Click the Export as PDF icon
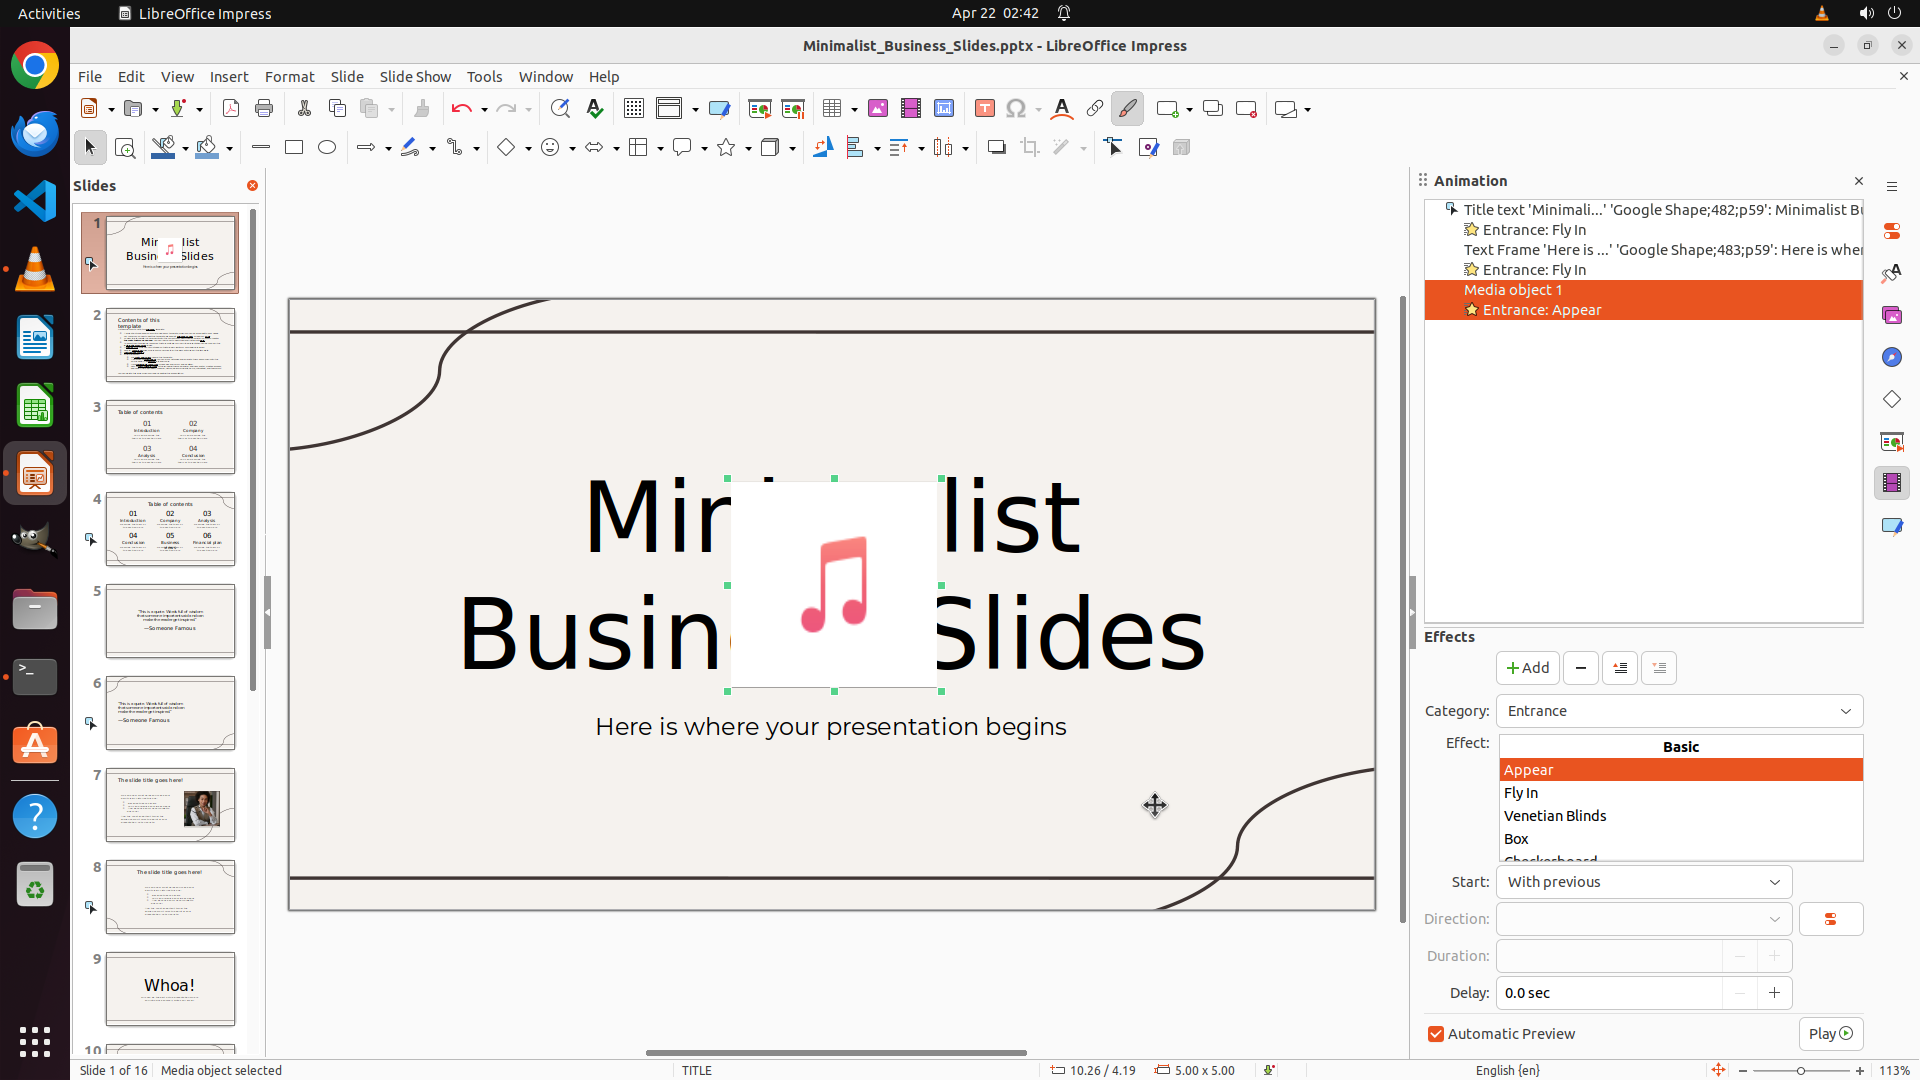 click(231, 108)
